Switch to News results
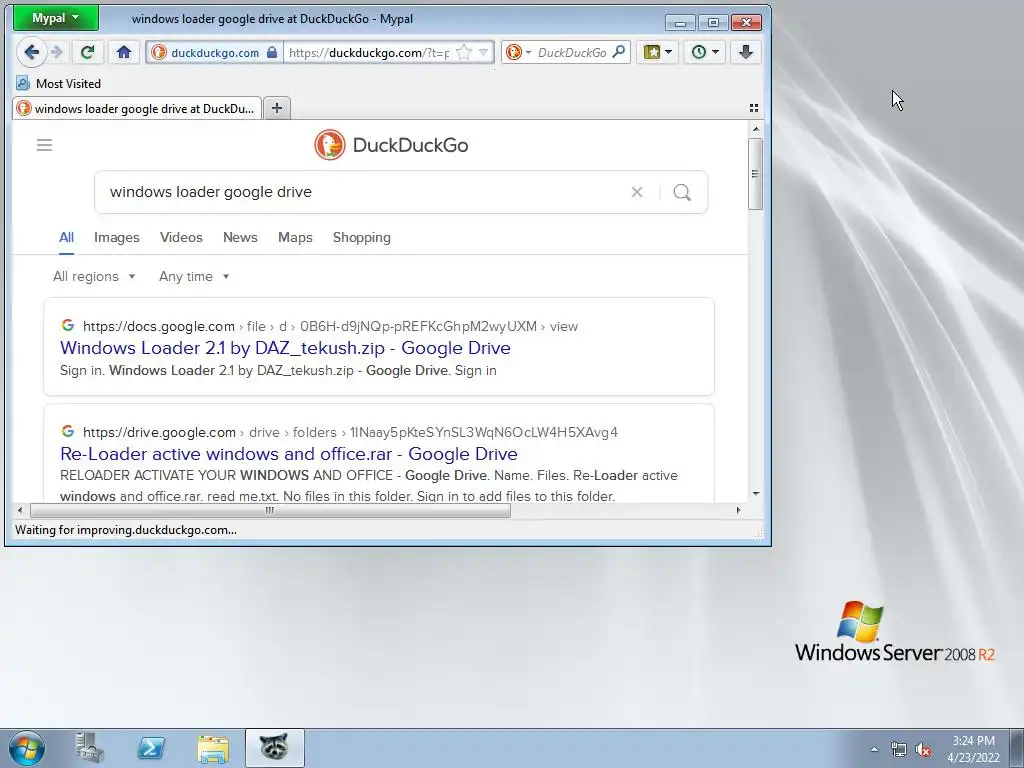Viewport: 1024px width, 768px height. (240, 238)
